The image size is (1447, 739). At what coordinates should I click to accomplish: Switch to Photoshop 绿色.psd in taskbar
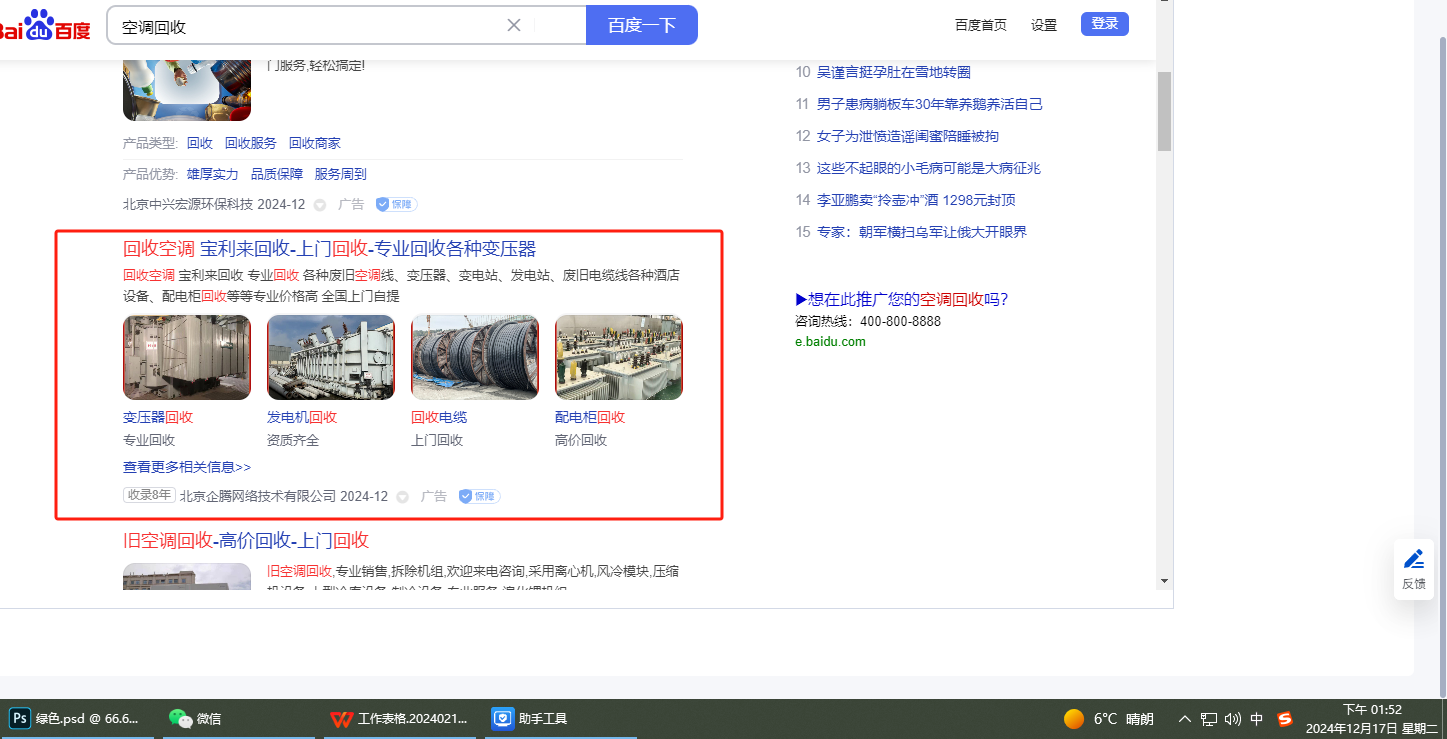pyautogui.click(x=77, y=718)
